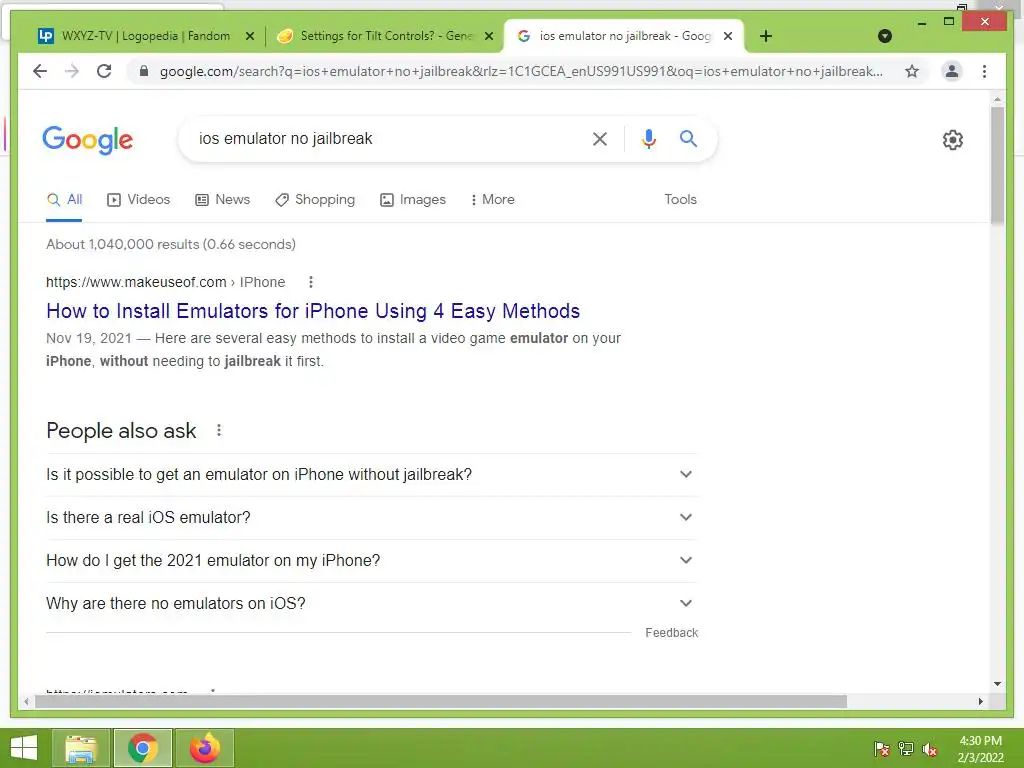Open network status tray icon
Image resolution: width=1024 pixels, height=768 pixels.
[x=906, y=748]
